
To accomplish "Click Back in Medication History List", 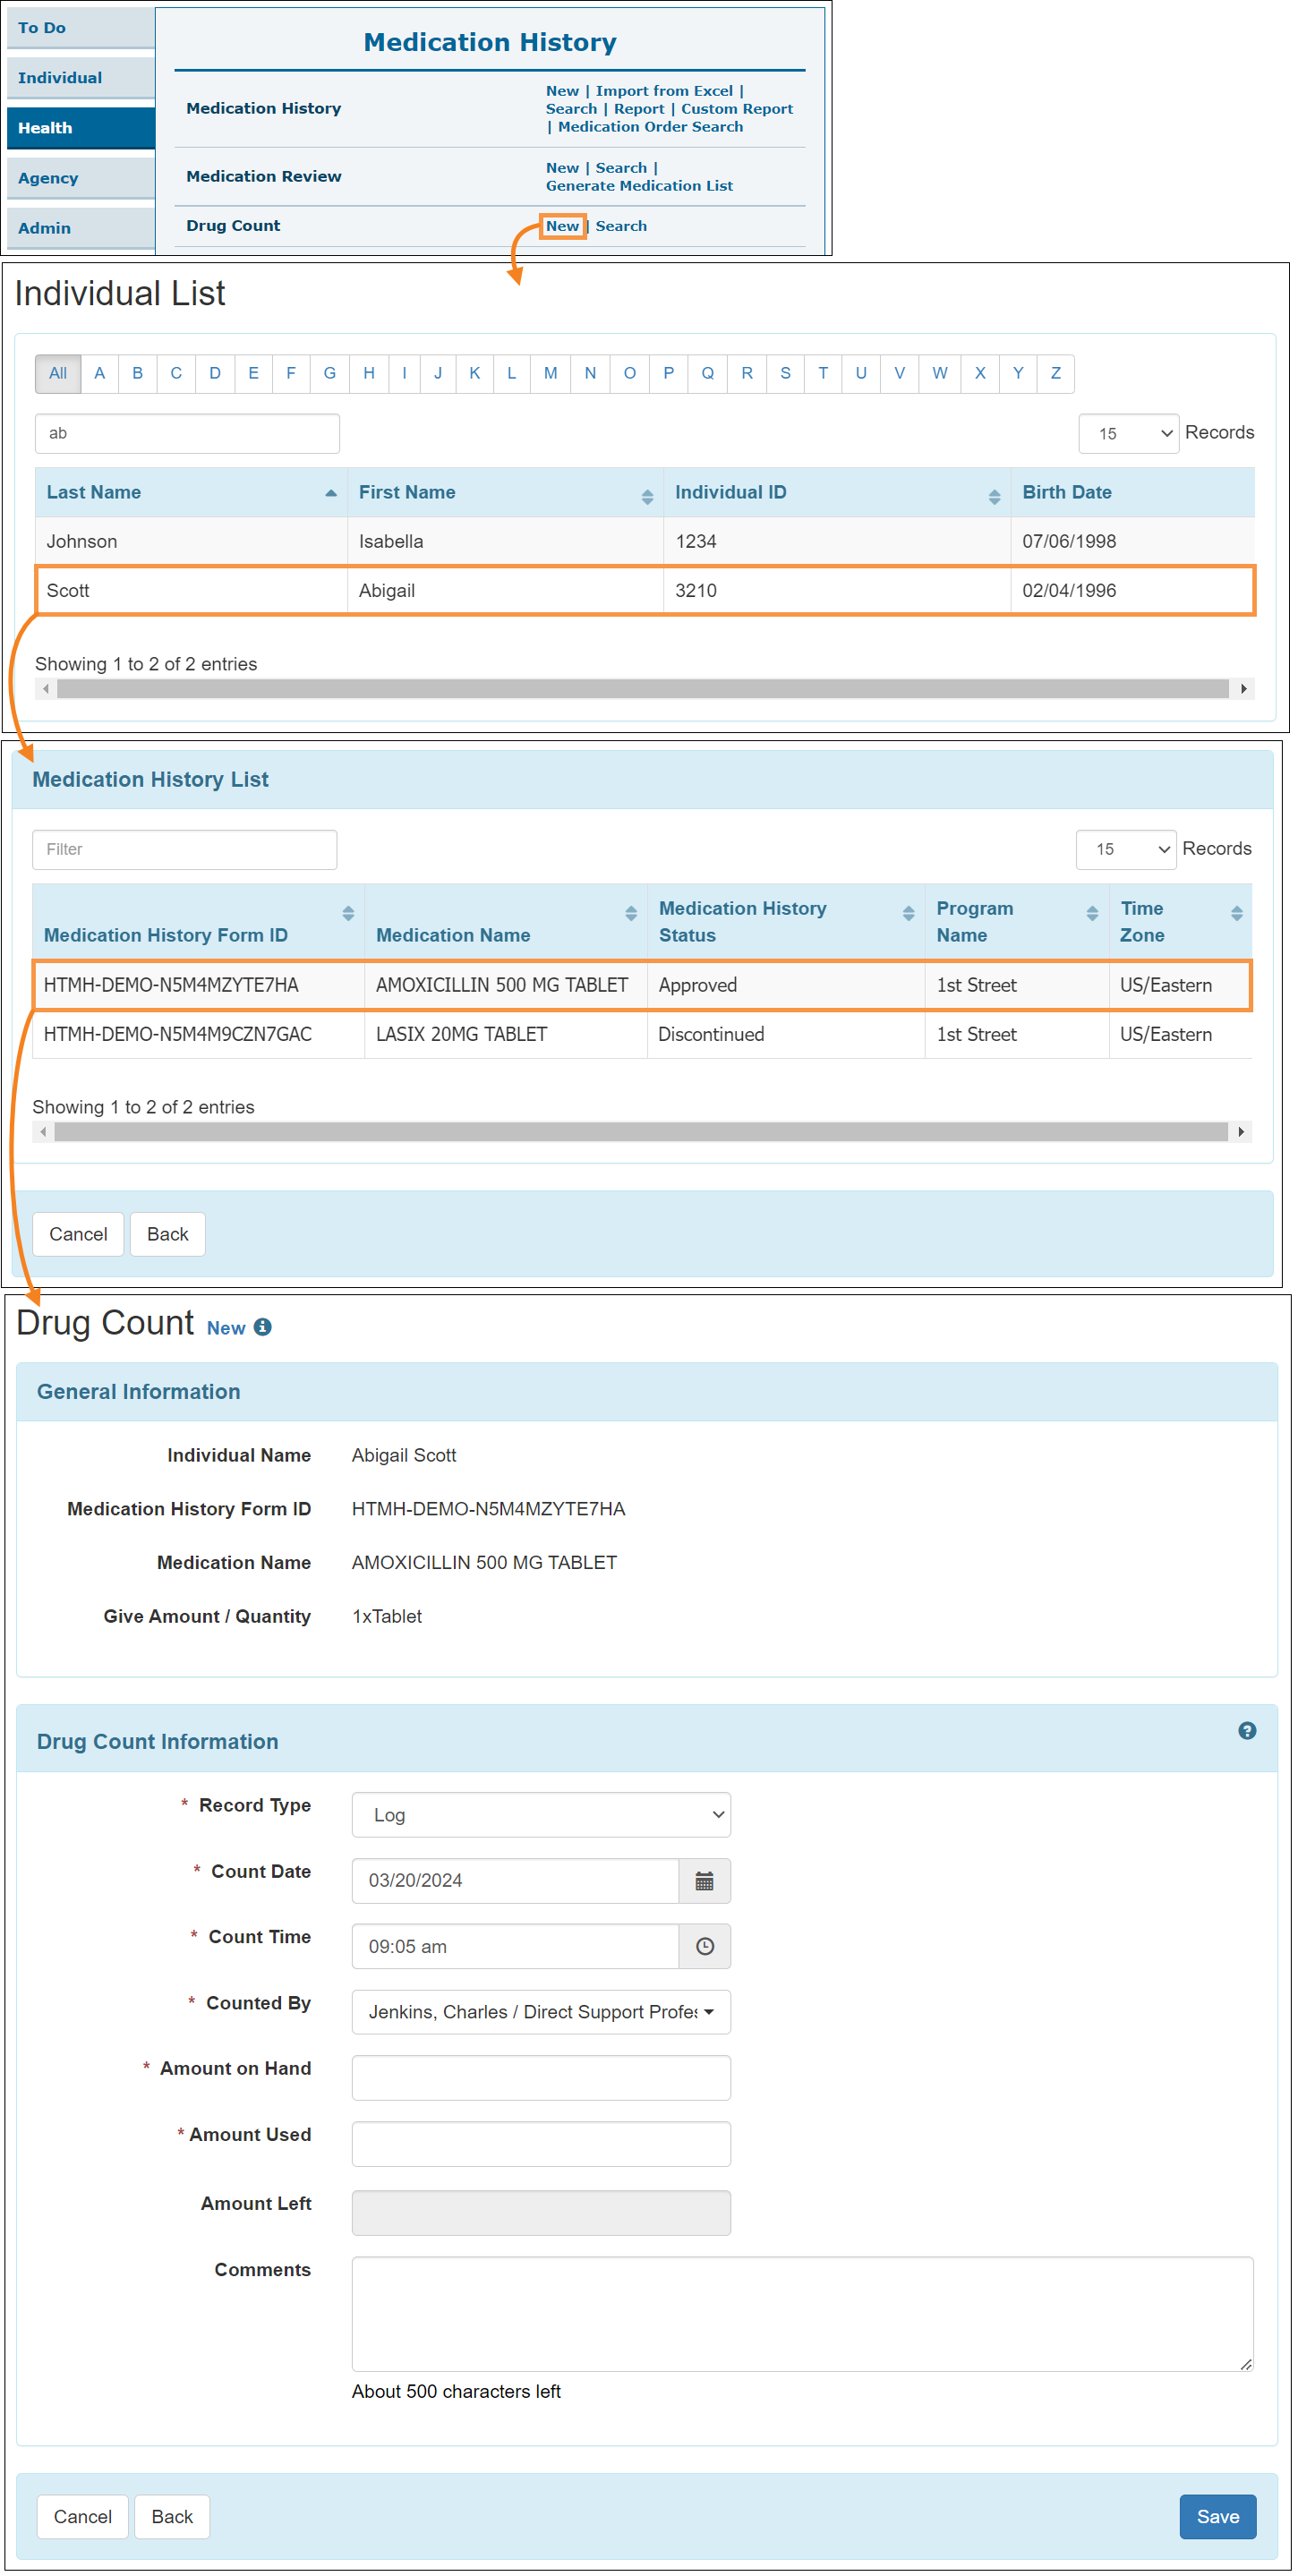I will [x=168, y=1235].
